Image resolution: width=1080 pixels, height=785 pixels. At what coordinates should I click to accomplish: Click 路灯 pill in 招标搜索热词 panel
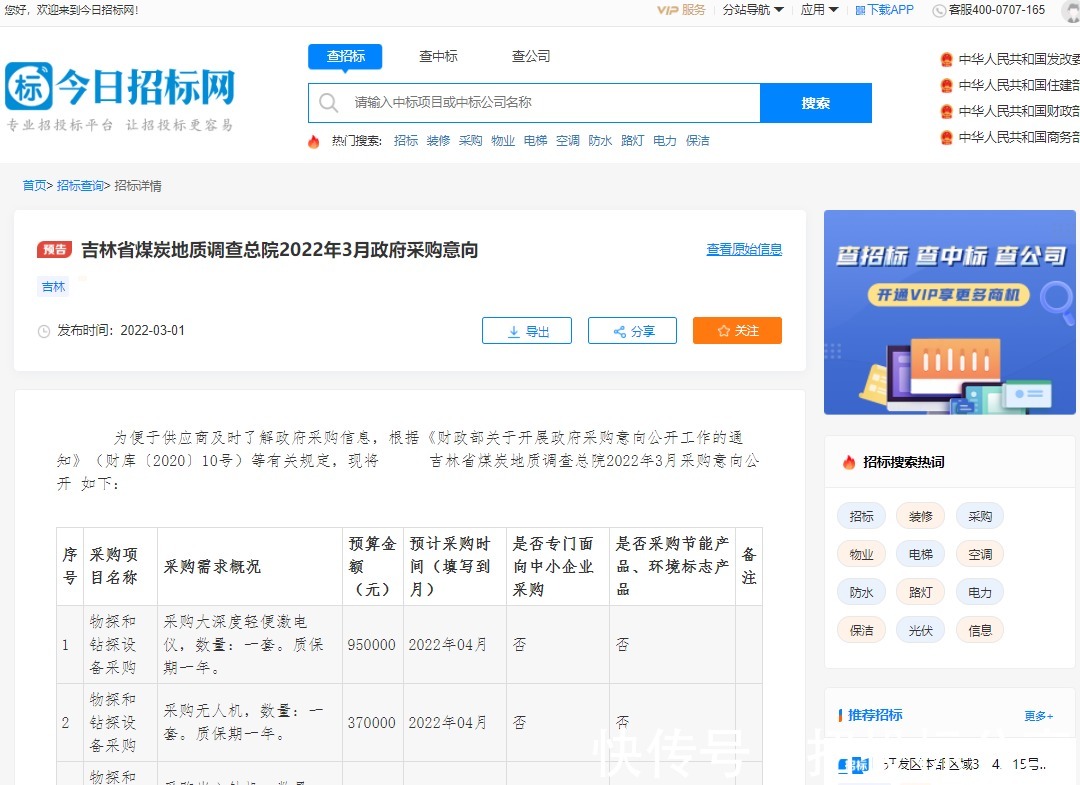coord(920,592)
